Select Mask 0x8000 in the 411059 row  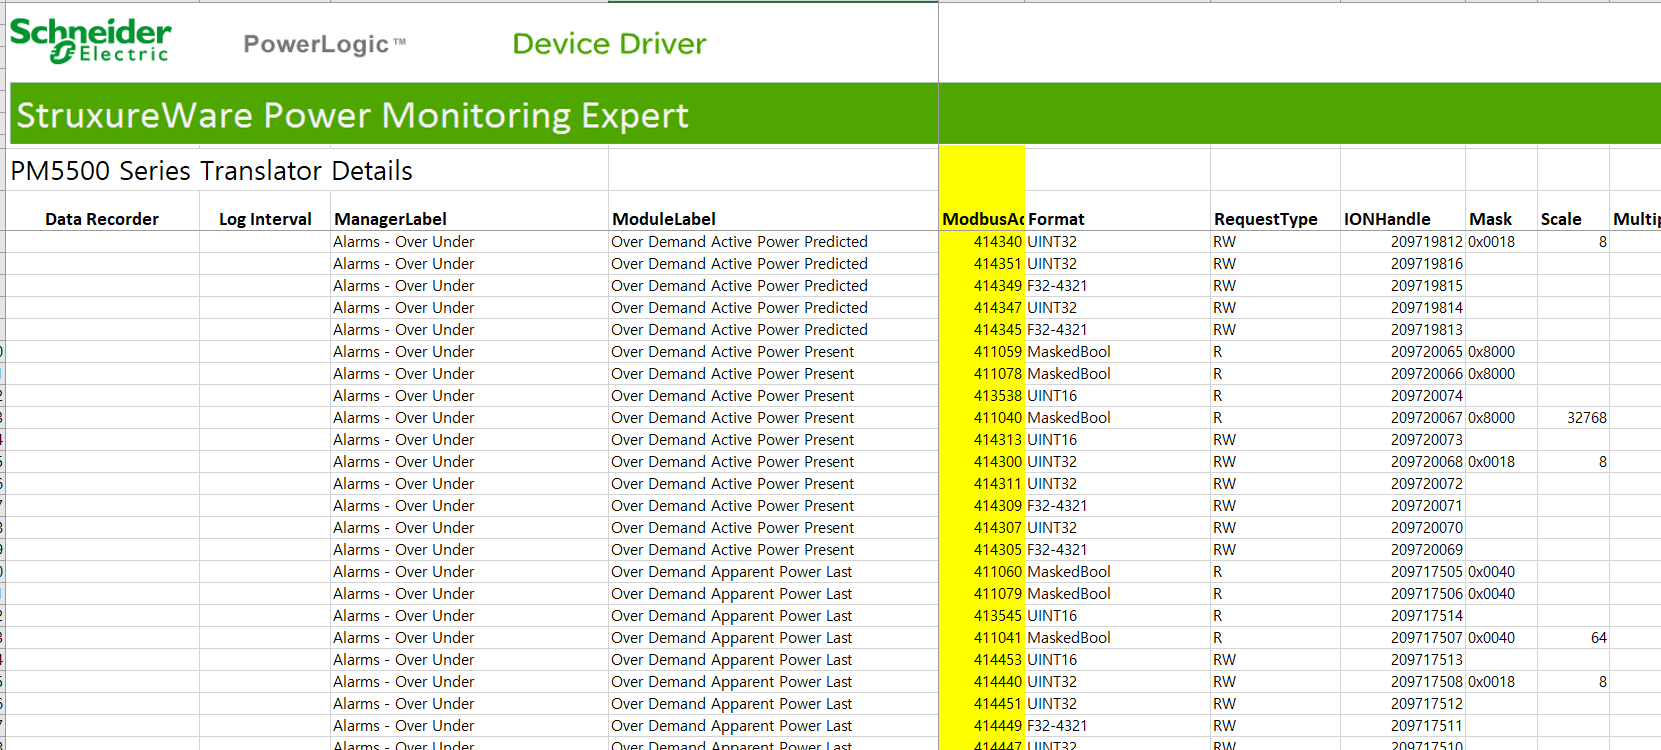(x=1501, y=352)
